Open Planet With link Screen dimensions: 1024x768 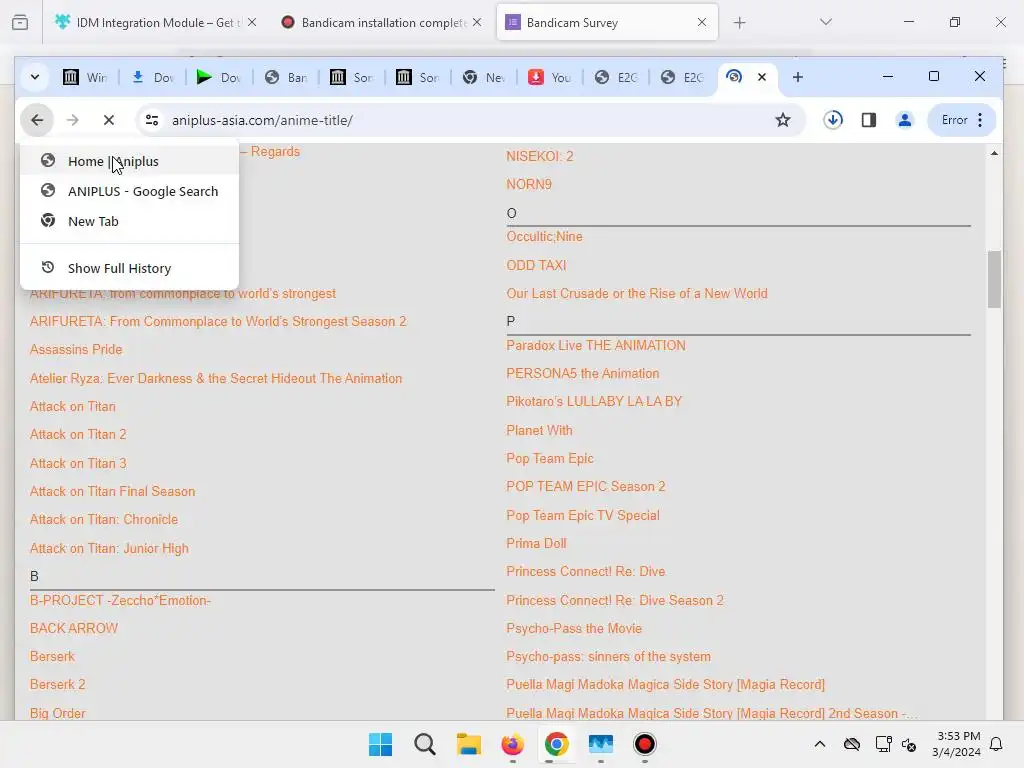(539, 430)
